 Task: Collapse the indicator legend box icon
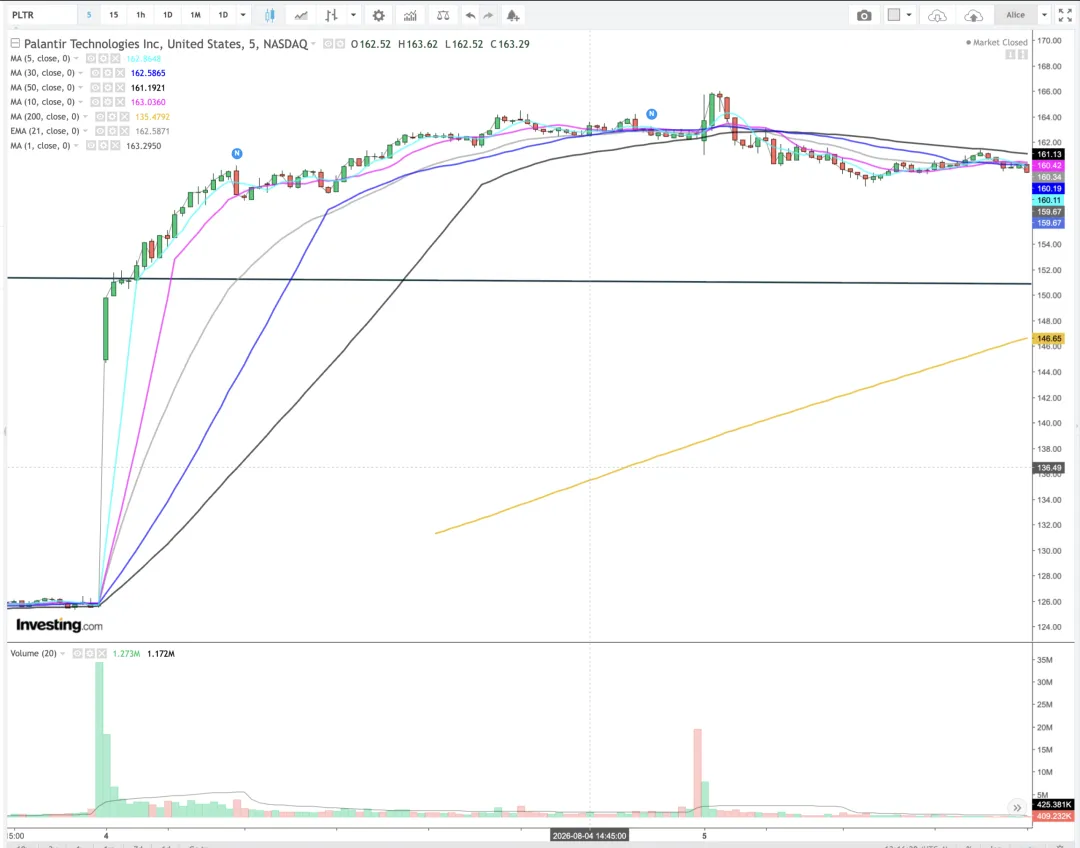pyautogui.click(x=15, y=43)
